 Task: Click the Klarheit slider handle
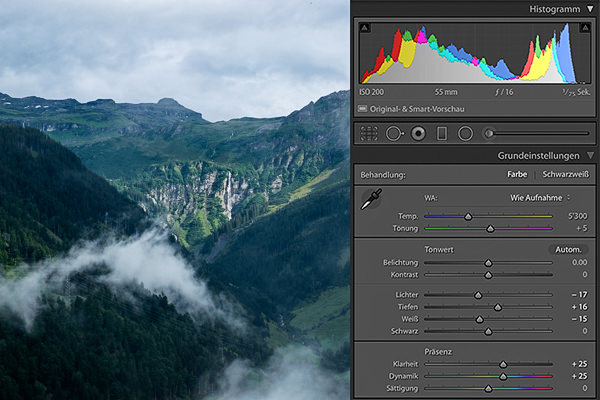[503, 365]
